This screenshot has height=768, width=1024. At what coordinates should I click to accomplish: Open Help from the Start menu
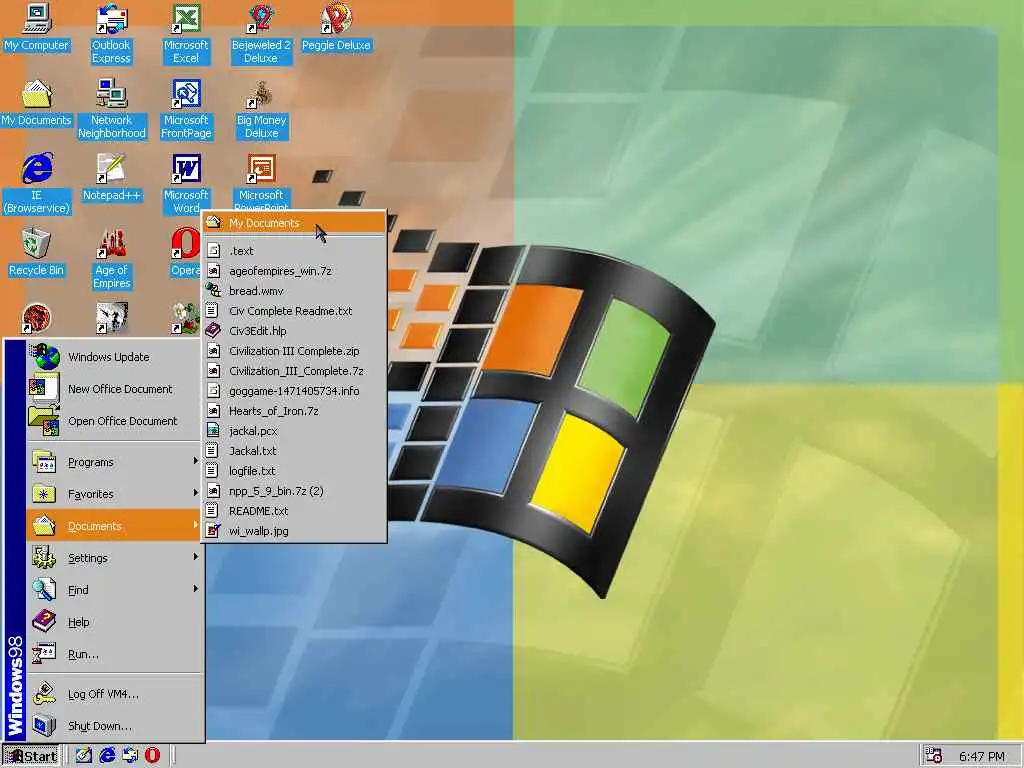click(x=114, y=622)
